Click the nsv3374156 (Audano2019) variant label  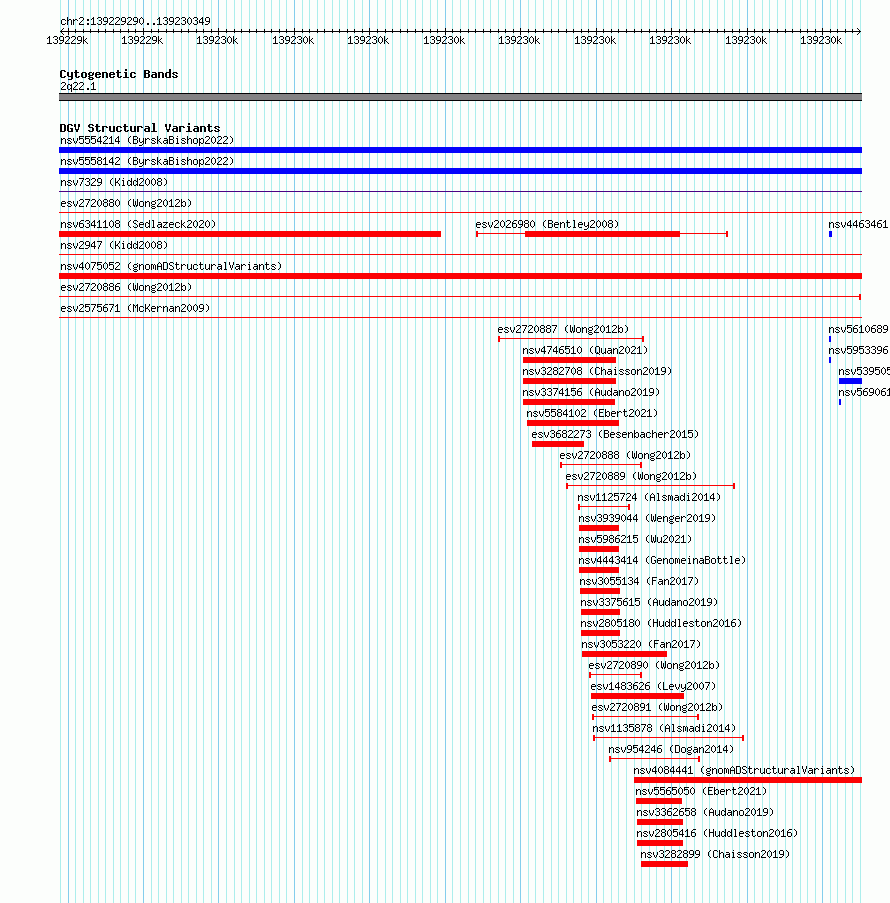click(591, 392)
